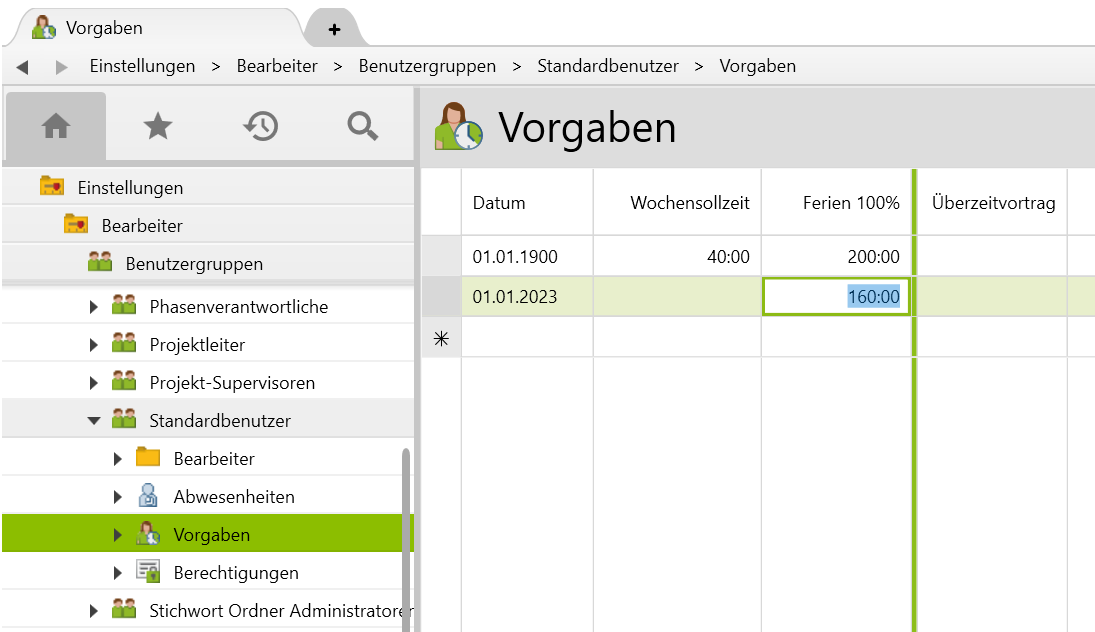Open a new tab with plus button

pos(334,29)
